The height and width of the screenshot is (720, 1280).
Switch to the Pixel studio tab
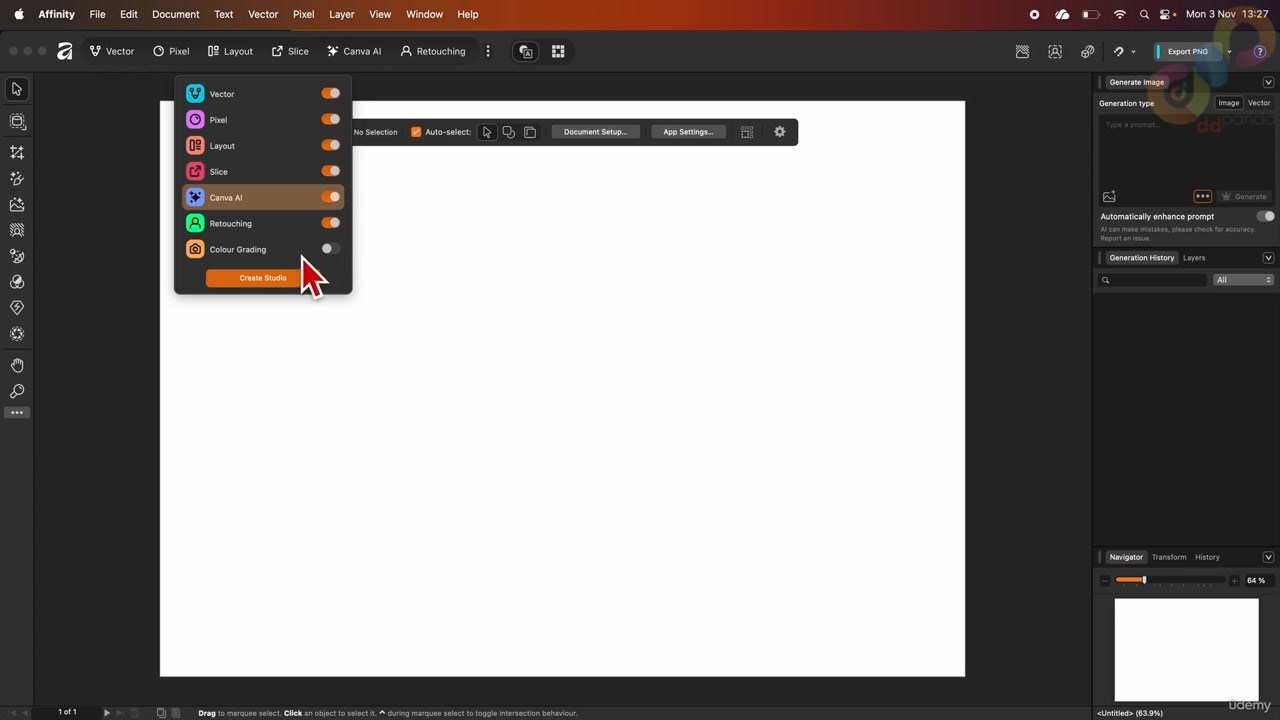click(x=171, y=51)
